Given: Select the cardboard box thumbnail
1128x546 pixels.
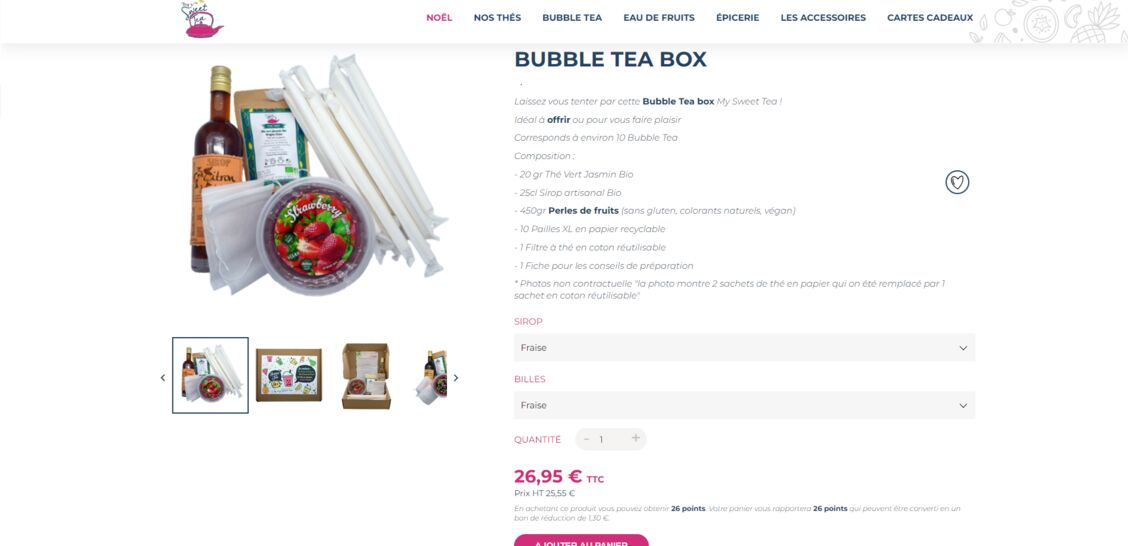Looking at the screenshot, I should pos(289,375).
